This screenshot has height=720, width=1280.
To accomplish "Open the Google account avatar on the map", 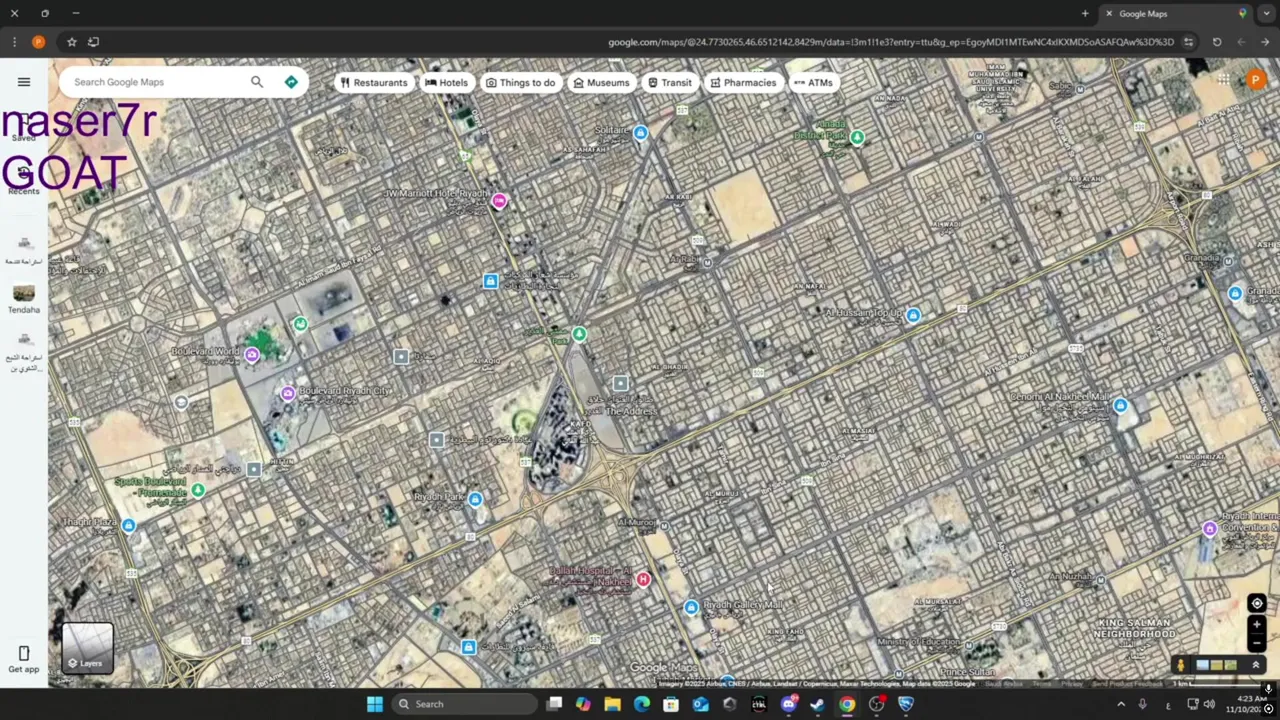I will click(x=1256, y=80).
